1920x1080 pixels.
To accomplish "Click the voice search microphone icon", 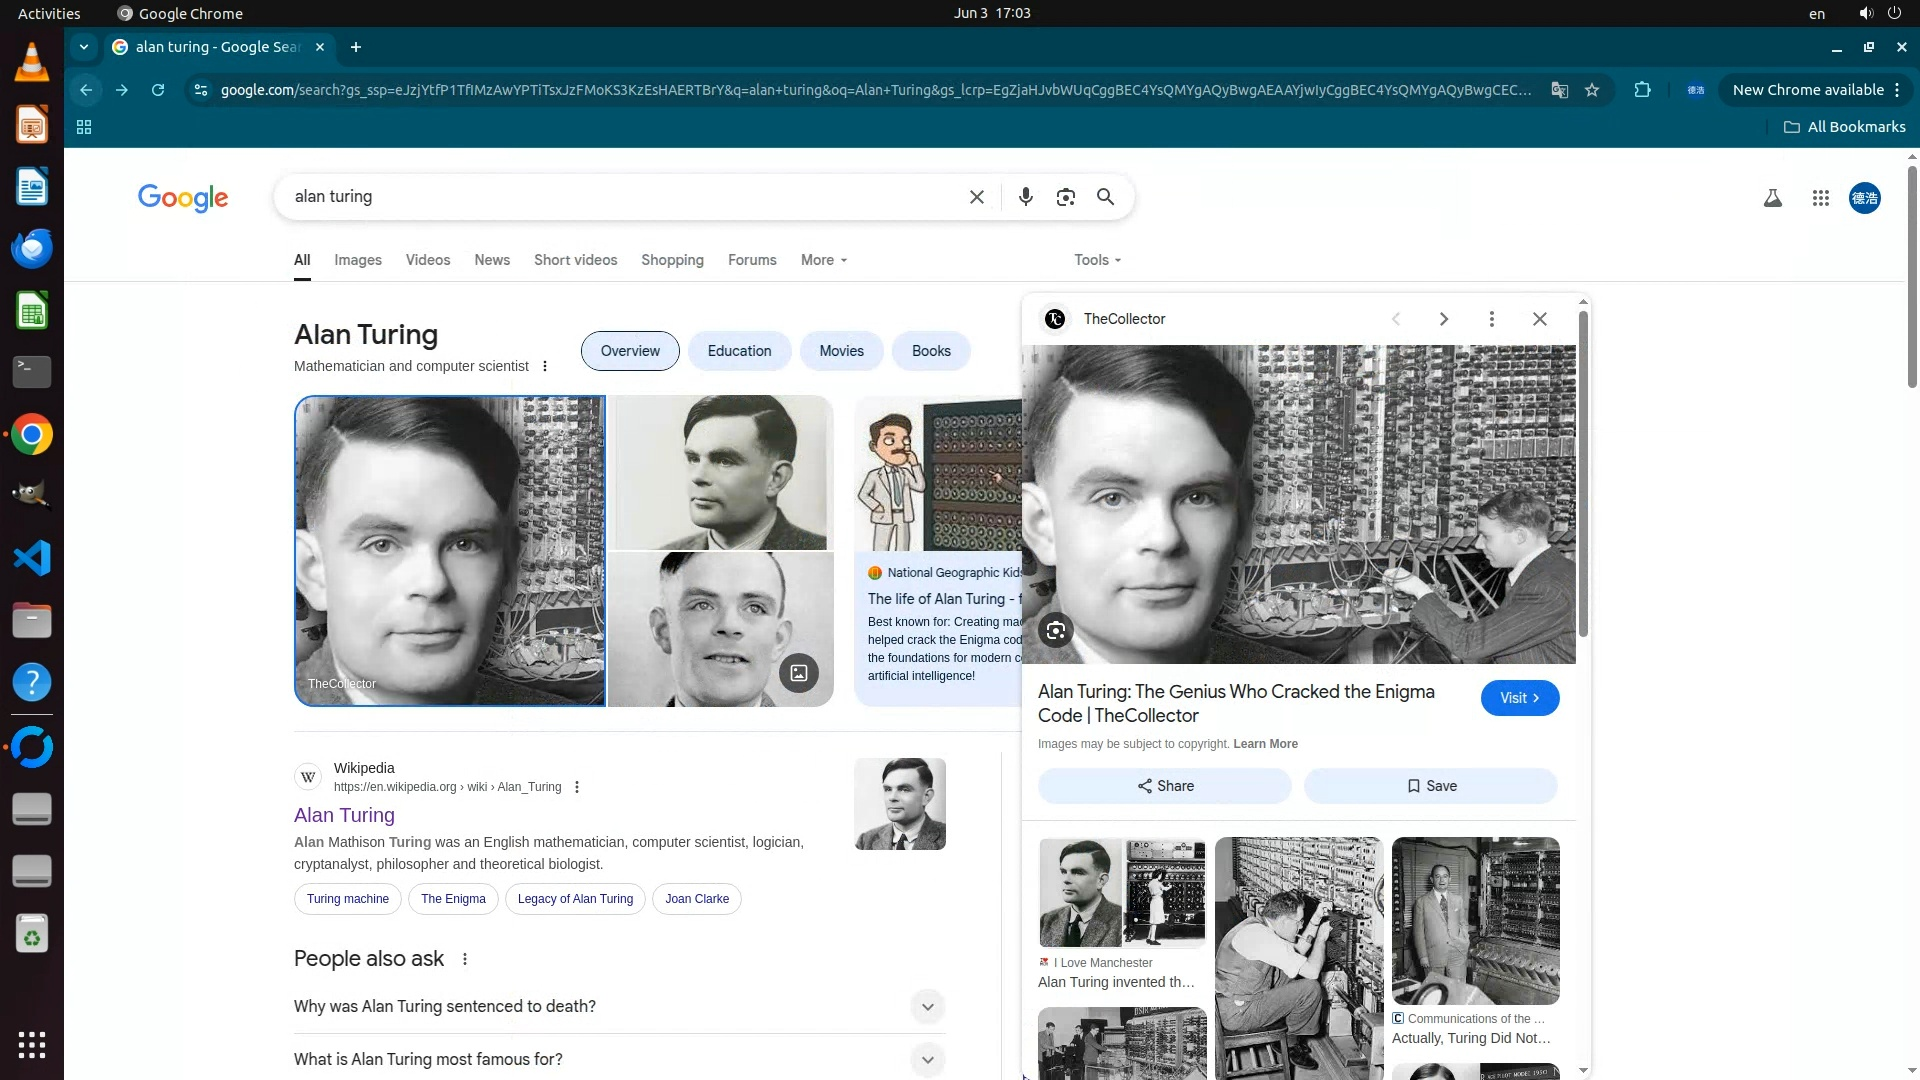I will coord(1025,197).
